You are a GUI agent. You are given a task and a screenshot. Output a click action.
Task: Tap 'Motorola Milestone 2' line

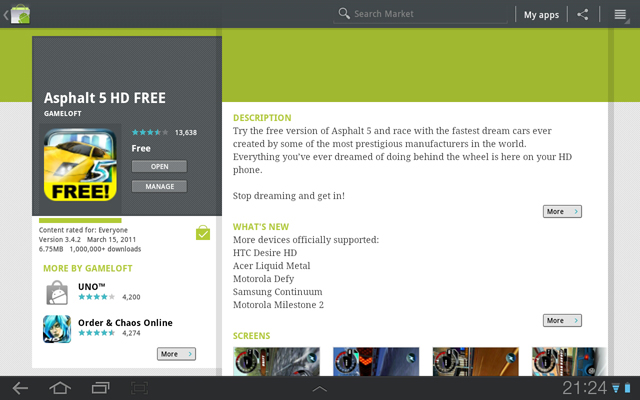click(x=278, y=305)
